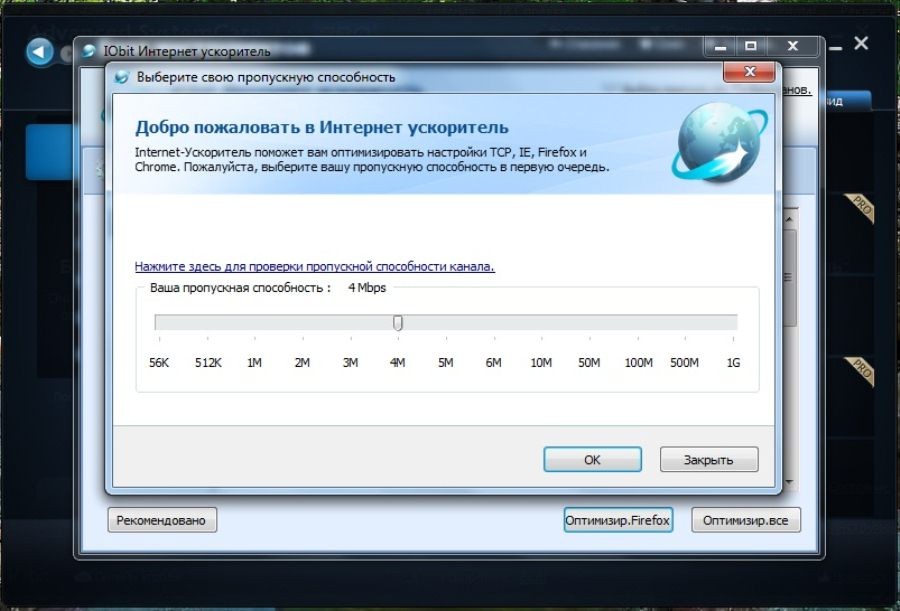Select the 500M label on the bandwidth scale

coord(685,363)
